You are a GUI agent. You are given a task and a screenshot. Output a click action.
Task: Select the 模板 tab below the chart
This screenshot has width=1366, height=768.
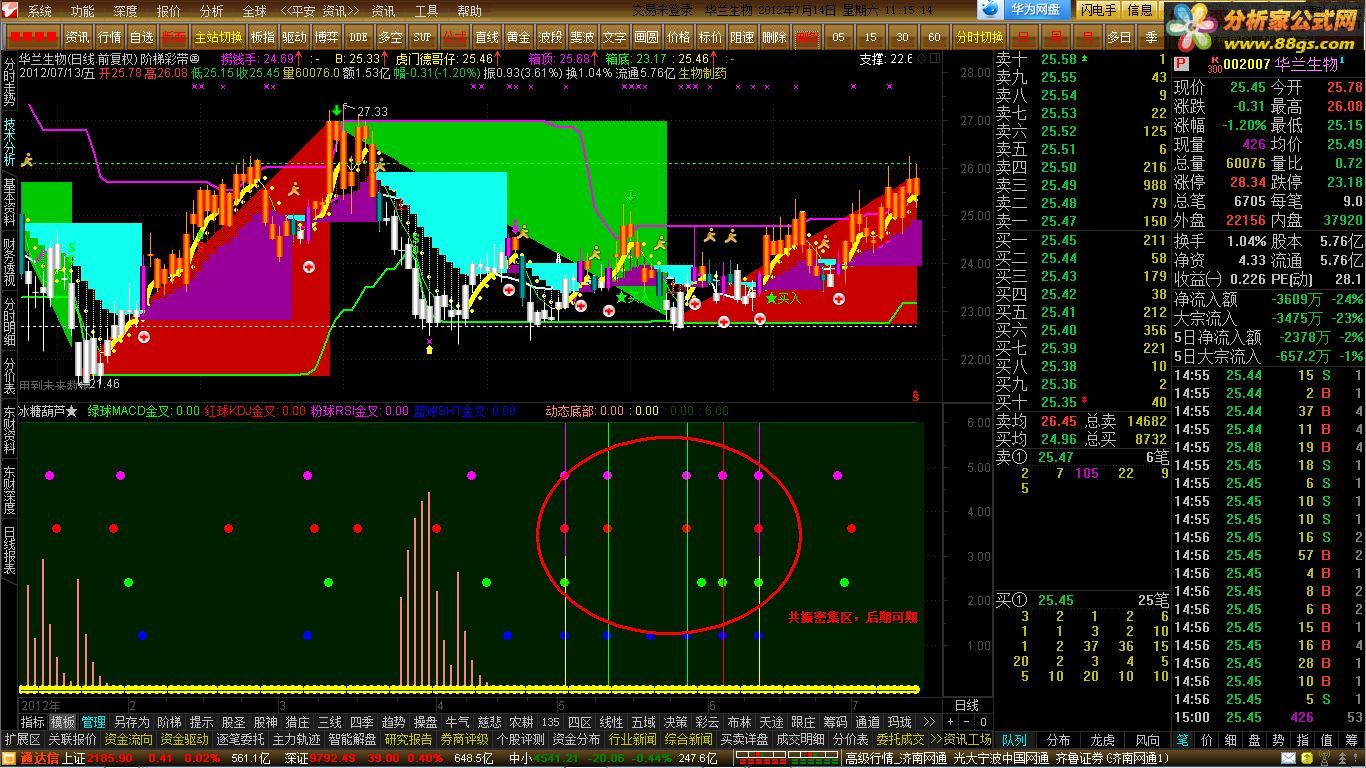(63, 722)
